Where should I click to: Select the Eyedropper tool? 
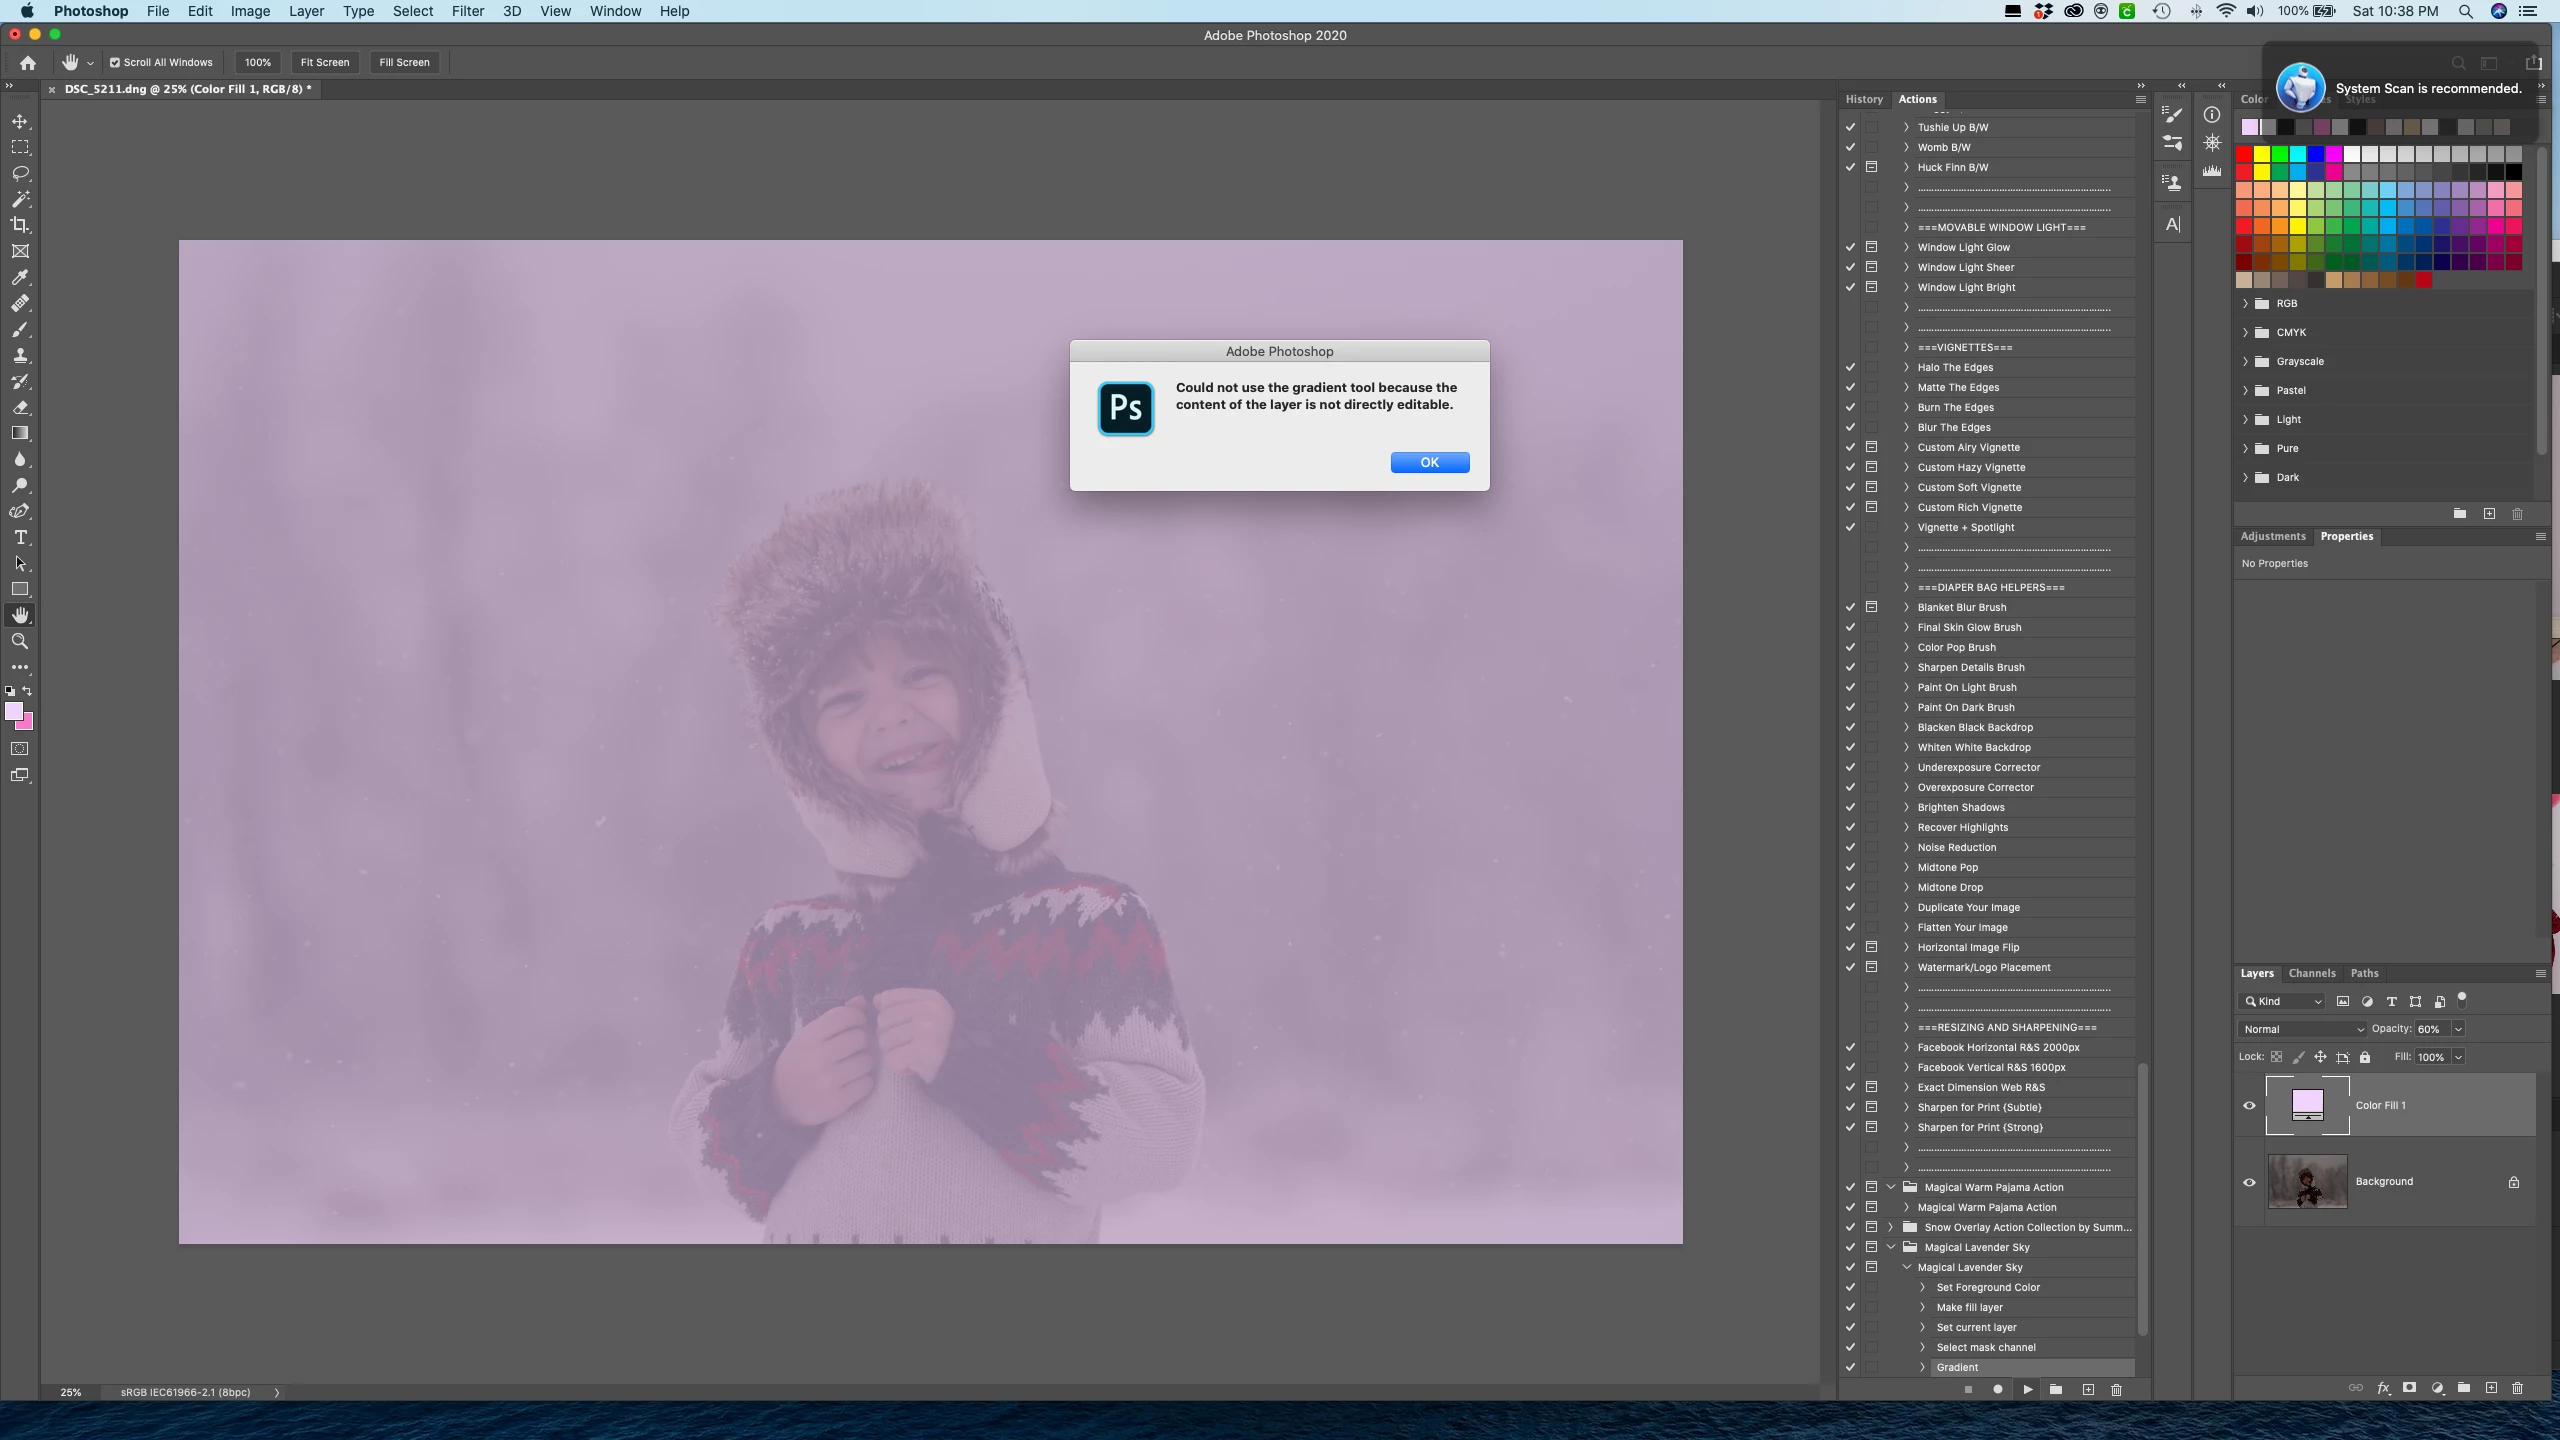click(20, 277)
